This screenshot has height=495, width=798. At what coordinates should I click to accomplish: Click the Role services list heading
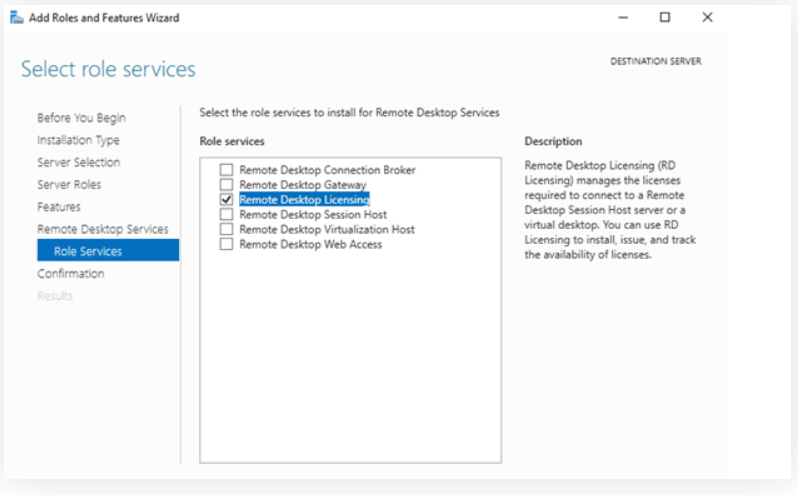(232, 141)
